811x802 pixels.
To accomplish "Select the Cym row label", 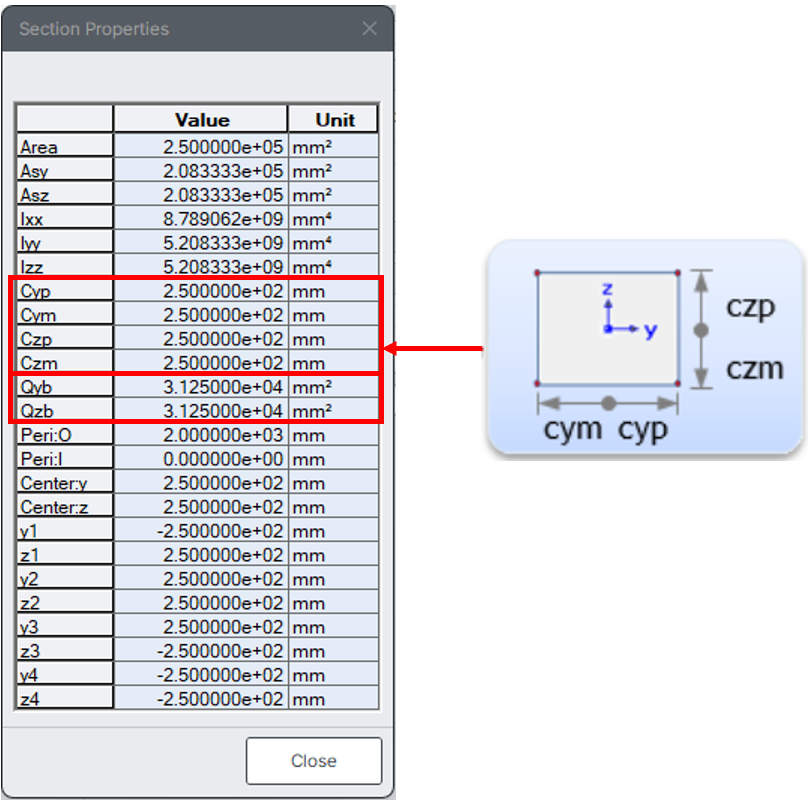I will [x=65, y=314].
